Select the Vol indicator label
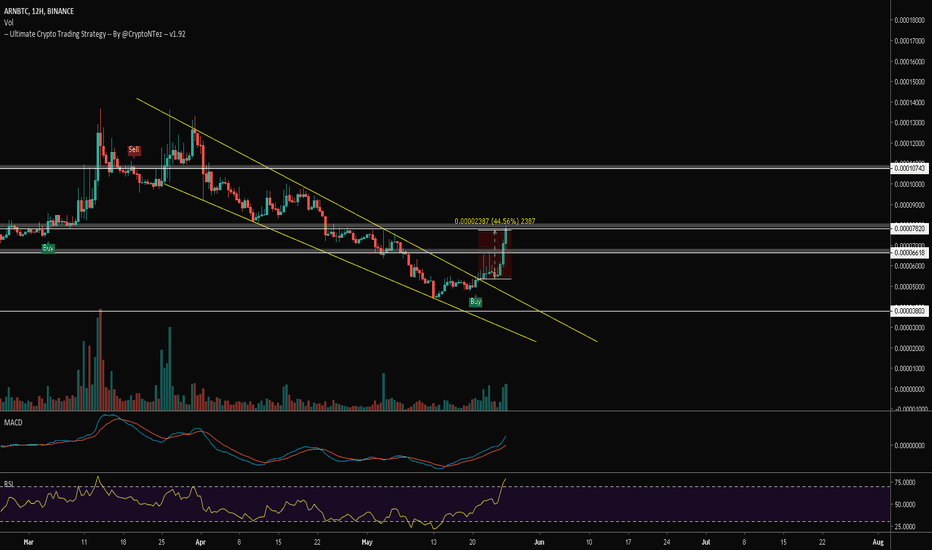932x550 pixels. point(8,23)
